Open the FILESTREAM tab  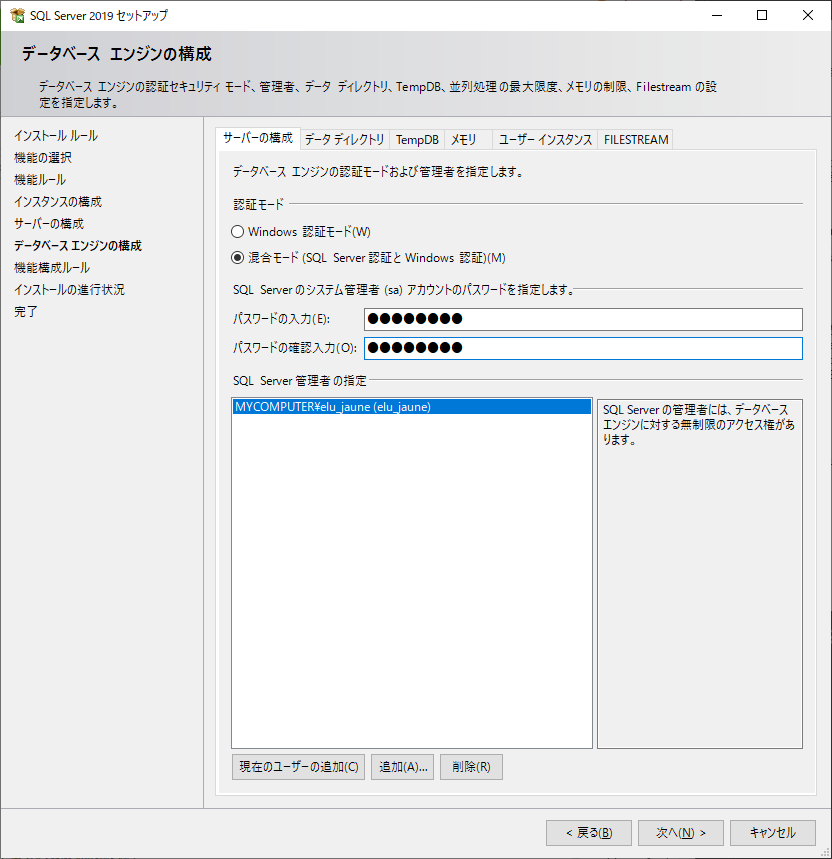click(636, 140)
